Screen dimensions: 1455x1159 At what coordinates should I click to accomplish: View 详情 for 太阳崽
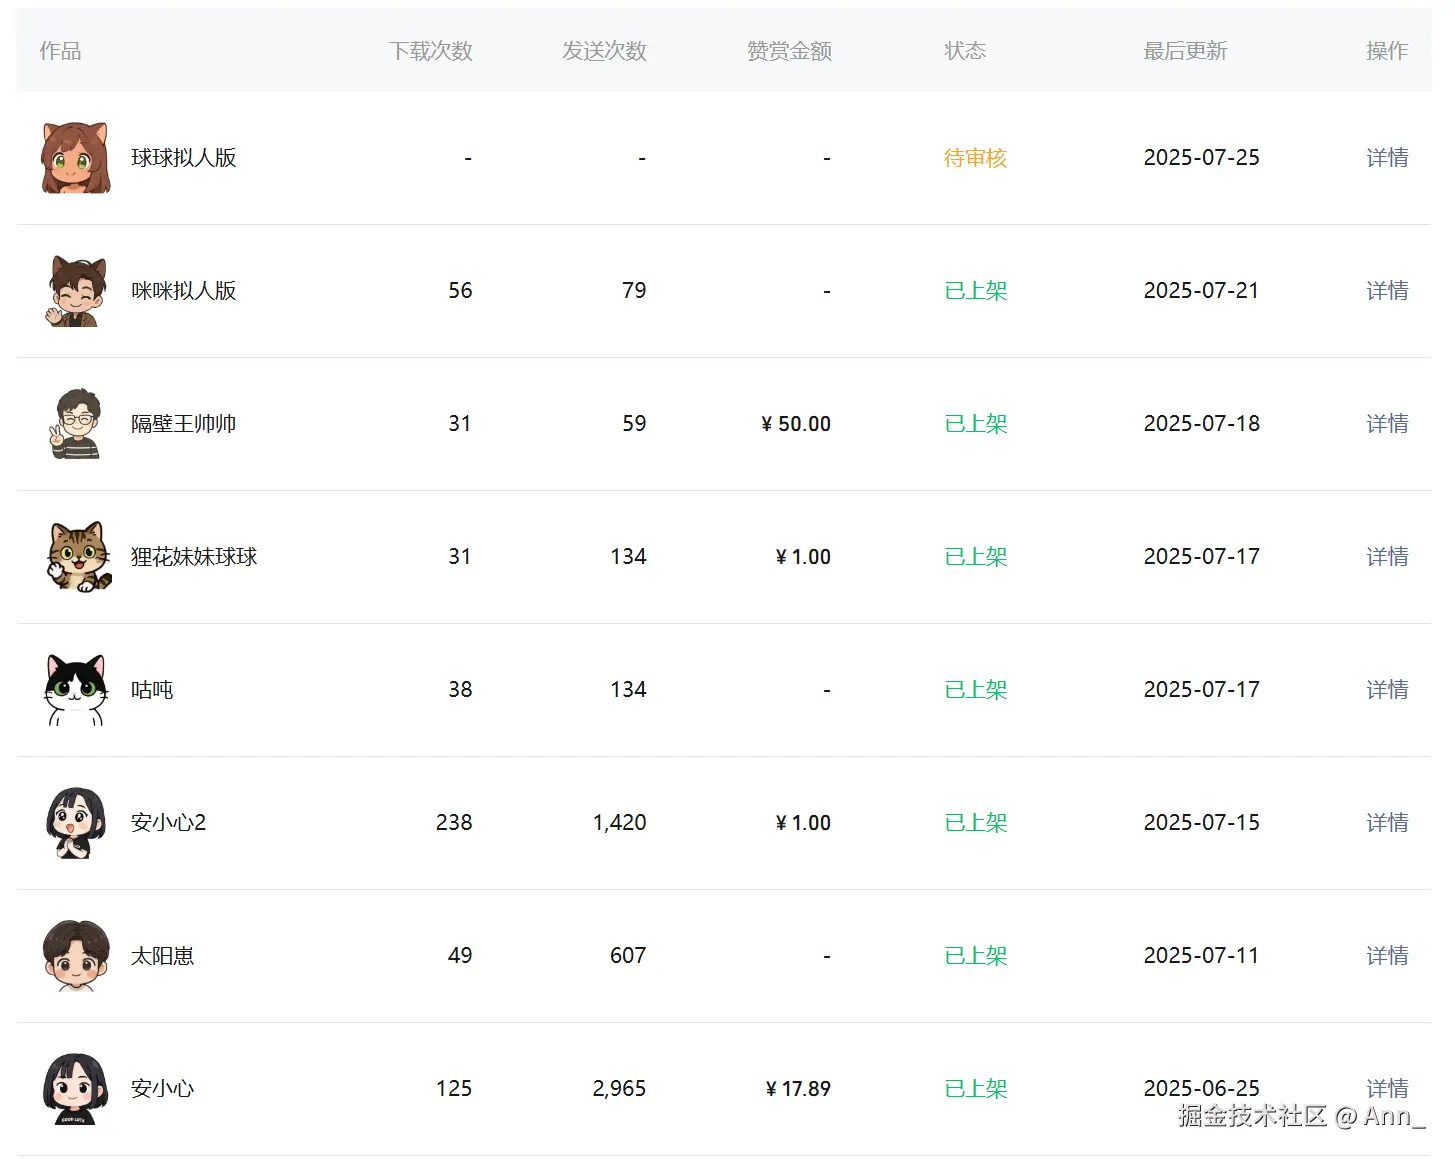1386,956
